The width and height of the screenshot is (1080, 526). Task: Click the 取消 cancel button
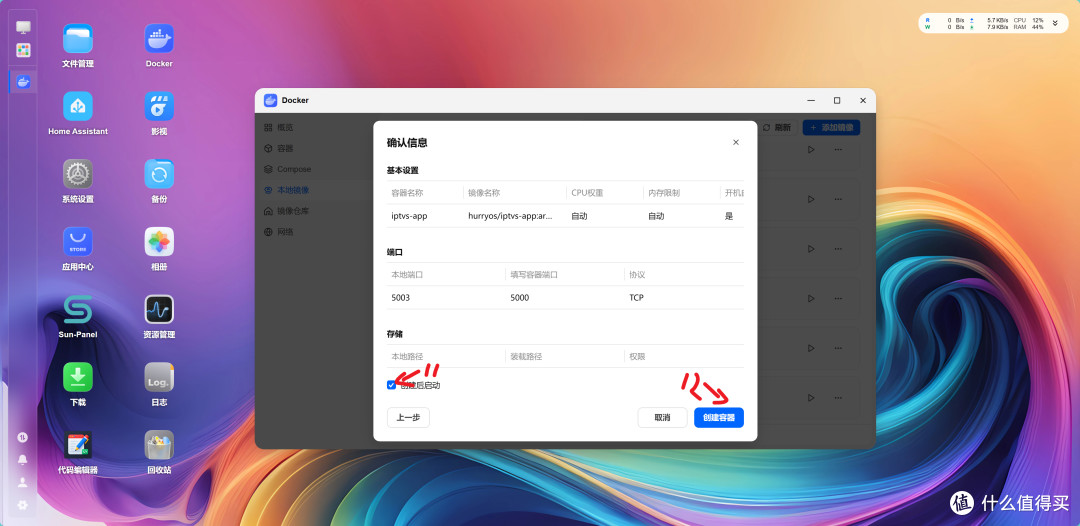(x=662, y=417)
